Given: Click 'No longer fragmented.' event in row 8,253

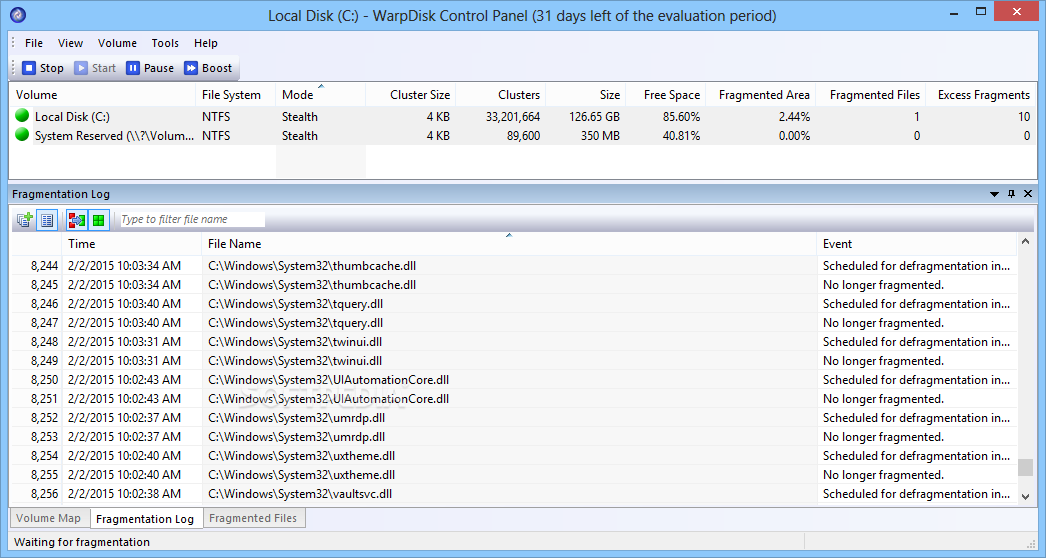Looking at the screenshot, I should (x=883, y=437).
